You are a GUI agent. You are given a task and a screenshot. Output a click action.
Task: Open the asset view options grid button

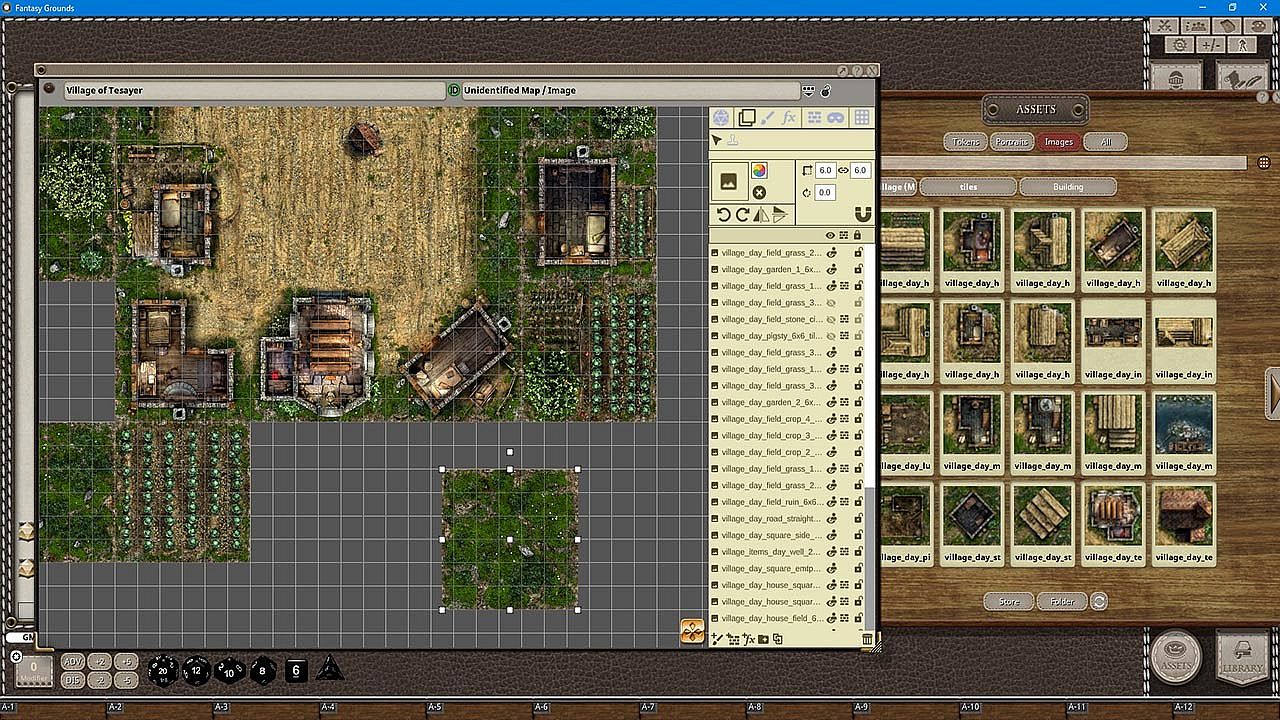1264,163
